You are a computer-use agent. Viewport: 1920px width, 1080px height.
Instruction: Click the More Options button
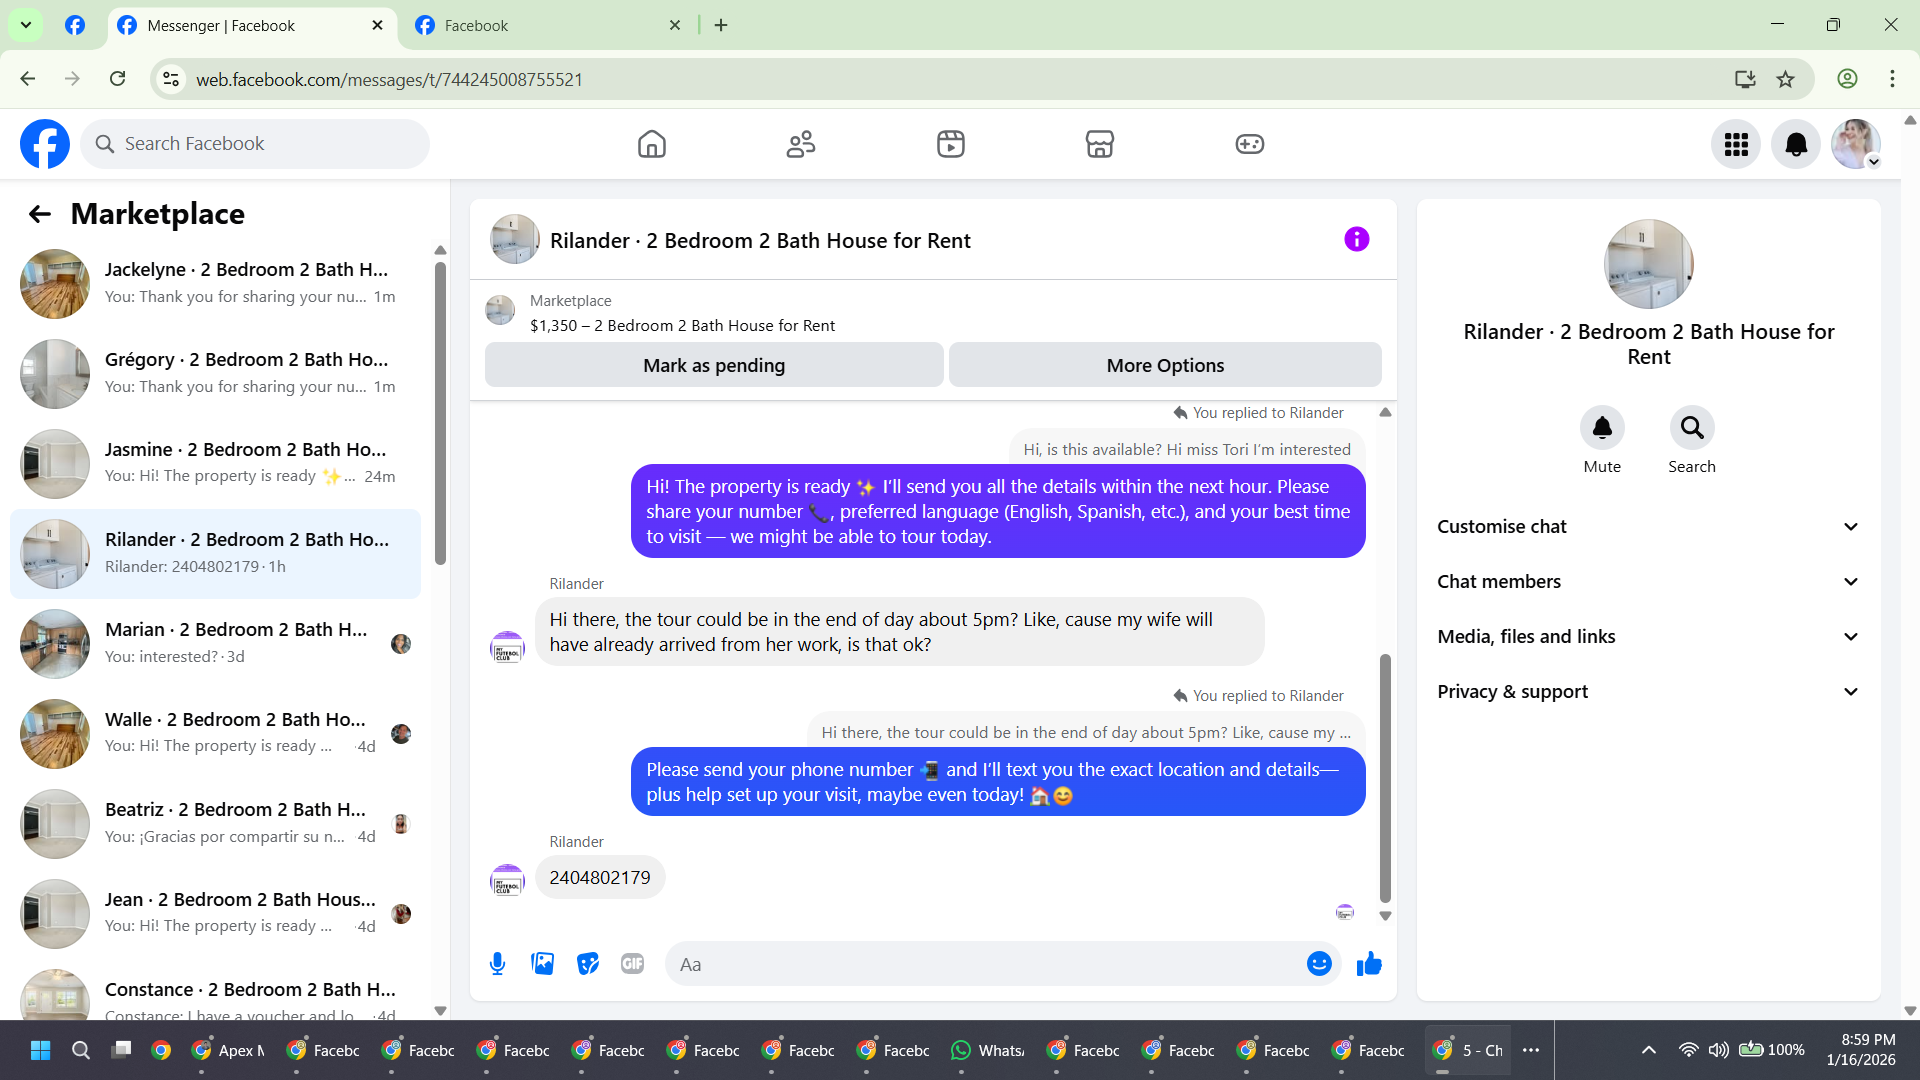pos(1165,366)
